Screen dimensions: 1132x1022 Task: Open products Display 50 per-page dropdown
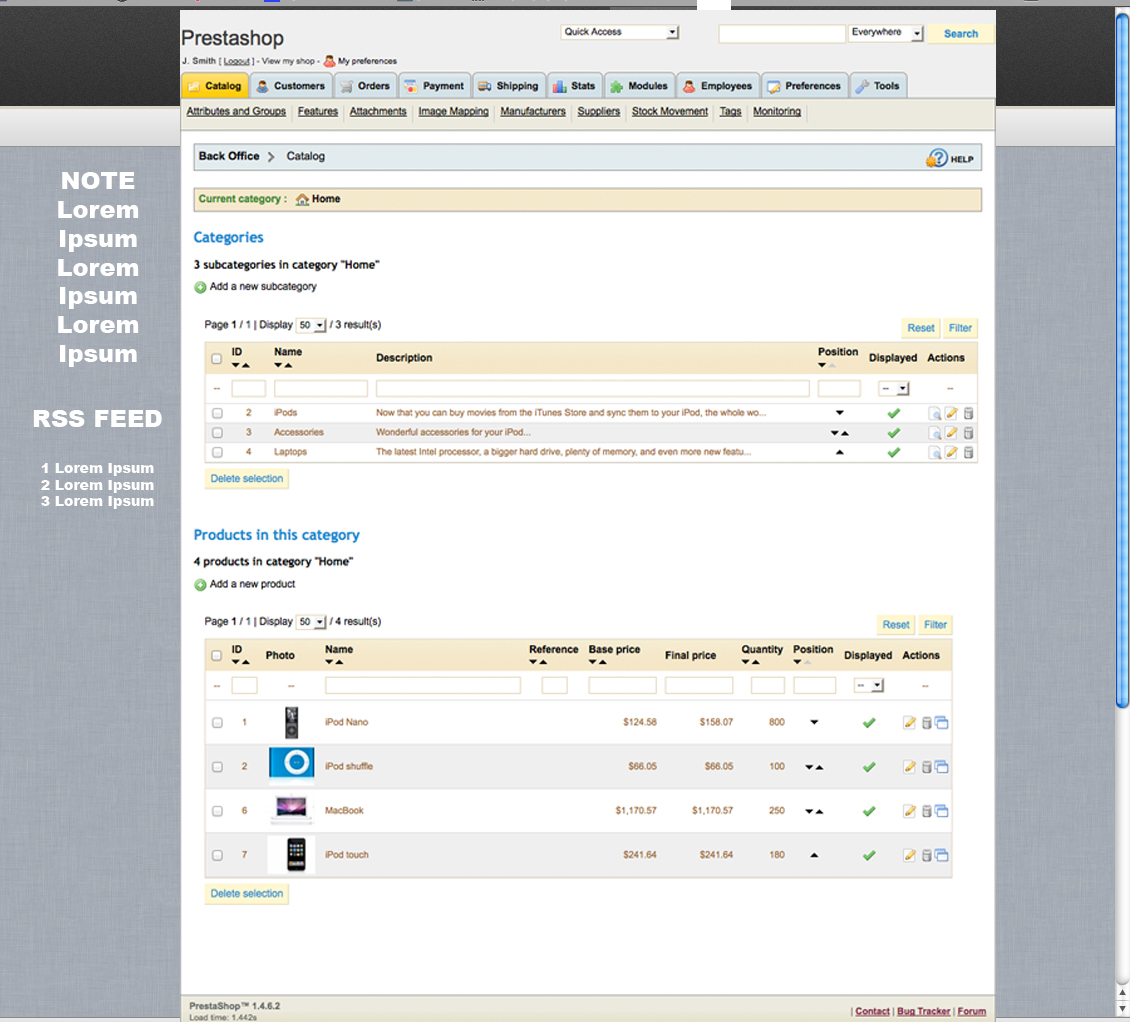tap(312, 622)
